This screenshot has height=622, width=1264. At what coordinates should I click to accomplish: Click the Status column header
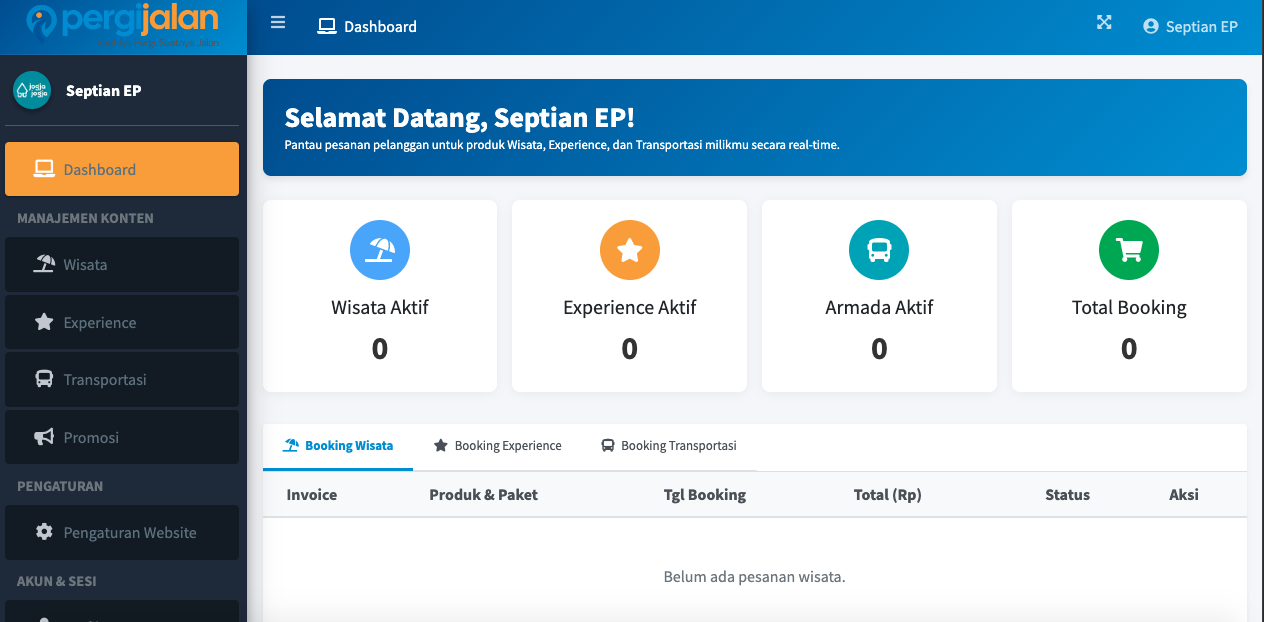[1067, 495]
